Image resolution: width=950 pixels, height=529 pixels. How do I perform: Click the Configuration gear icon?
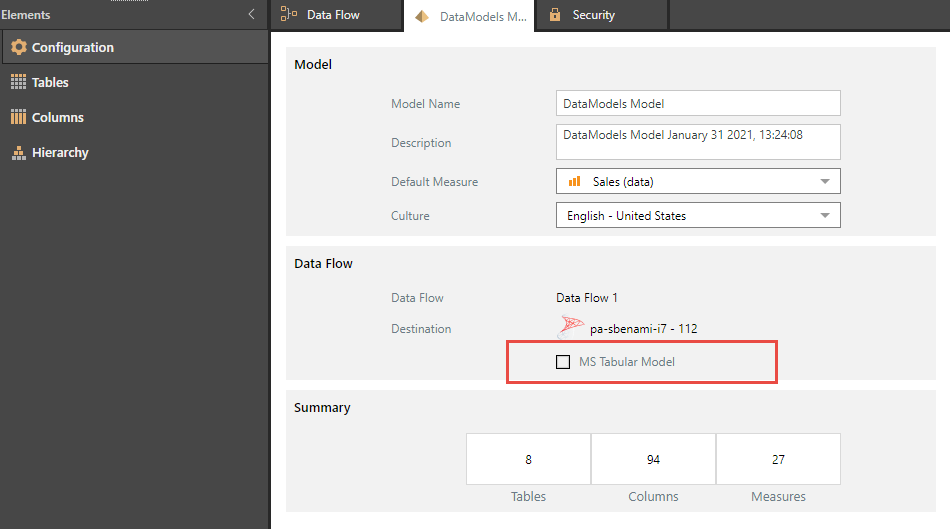pyautogui.click(x=18, y=47)
